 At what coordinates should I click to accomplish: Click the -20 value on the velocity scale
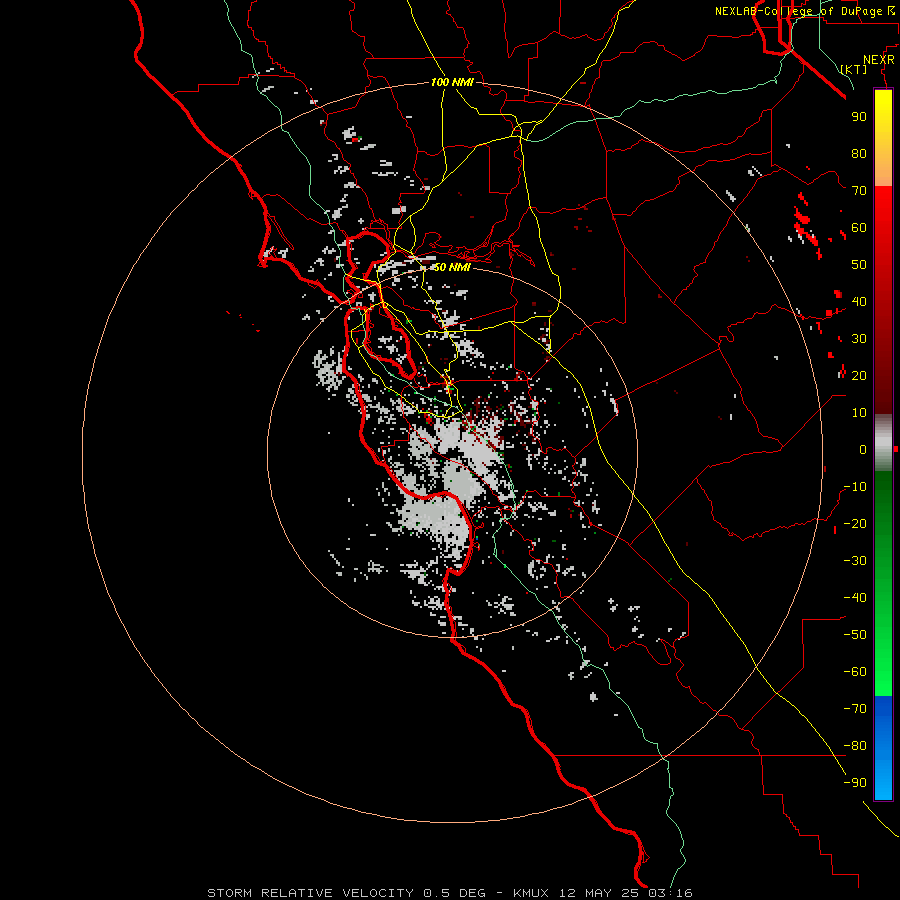855,523
